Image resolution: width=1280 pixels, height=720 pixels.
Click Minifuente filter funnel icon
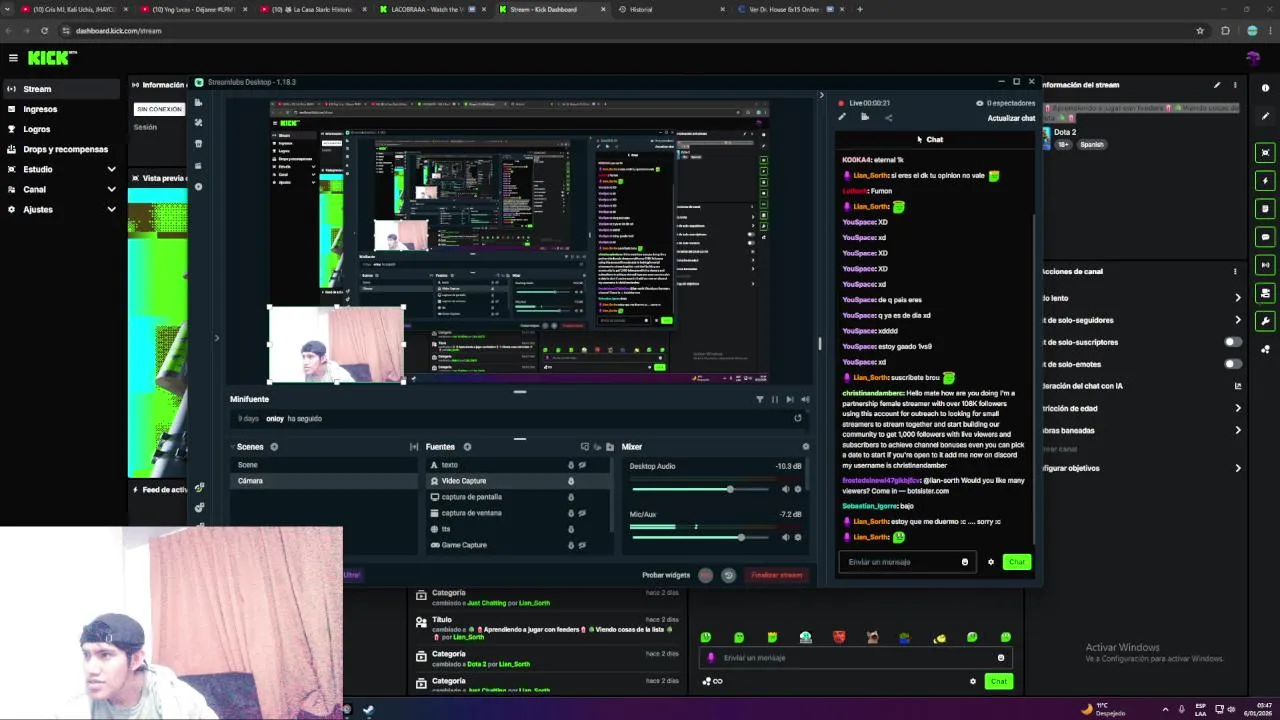759,399
